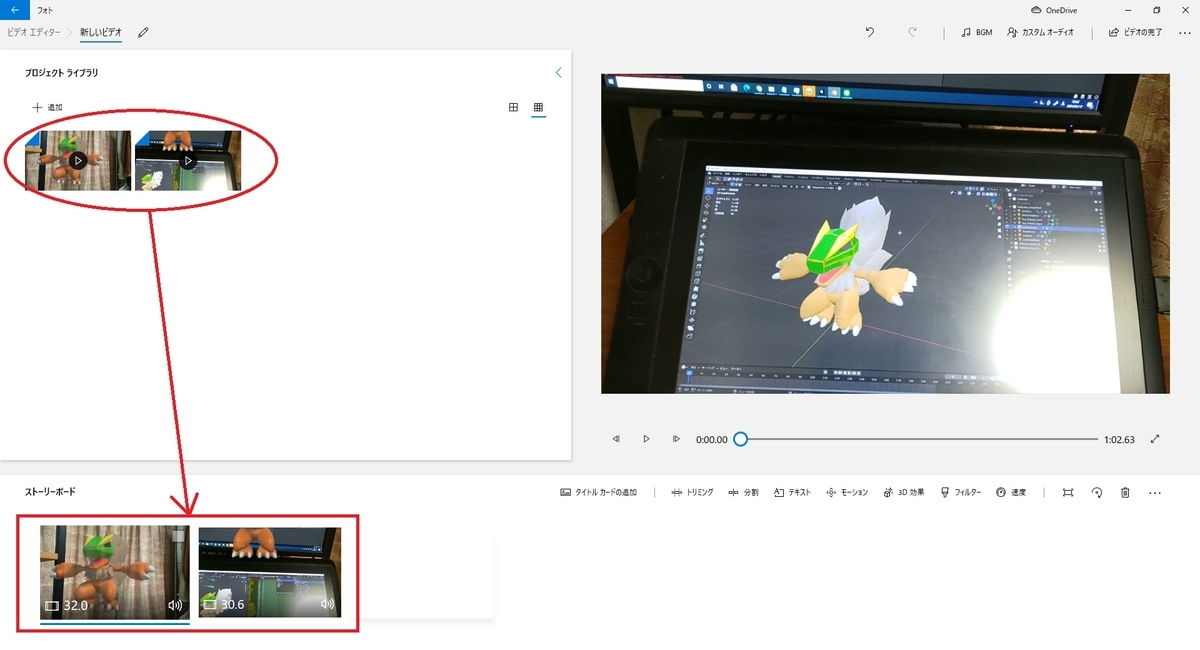Delete the selected clip with trash icon
The height and width of the screenshot is (650, 1200).
(x=1126, y=493)
